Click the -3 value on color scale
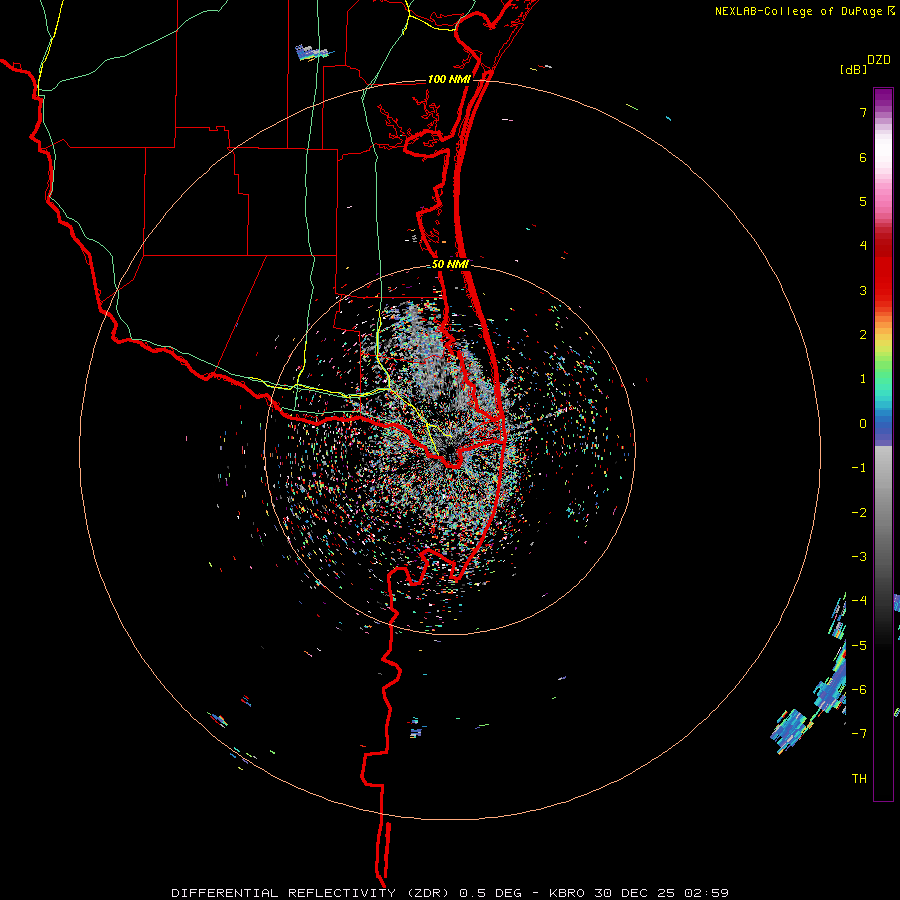This screenshot has height=900, width=900. (x=859, y=557)
